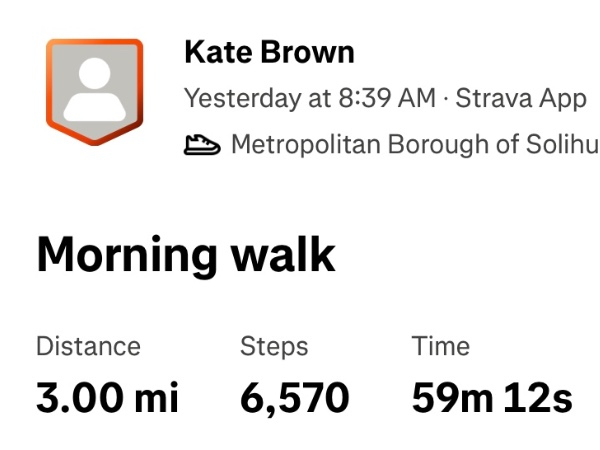Image resolution: width=600 pixels, height=450 pixels.
Task: Click the 12s seconds part of time
Action: click(539, 398)
